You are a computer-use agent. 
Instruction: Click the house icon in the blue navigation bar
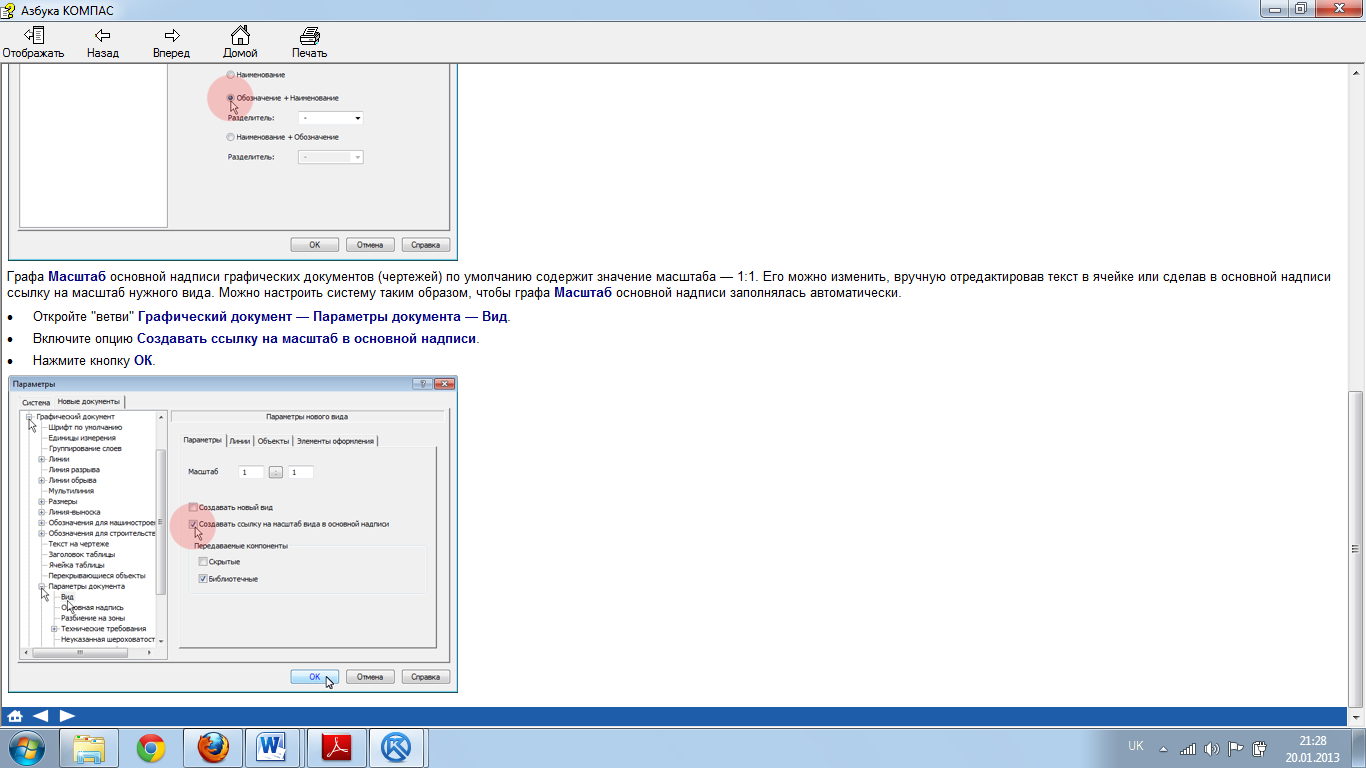[15, 716]
